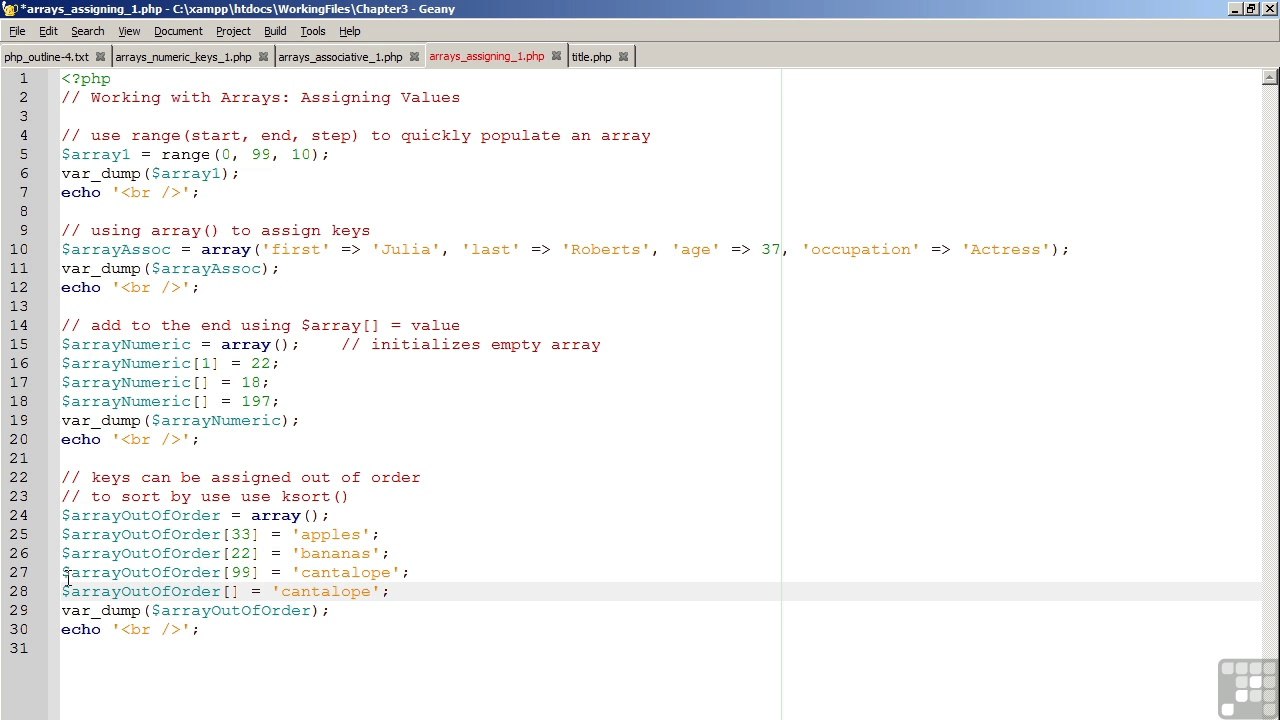Click the 'using array() to assign keys' comment
This screenshot has height=720, width=1280.
coord(216,230)
